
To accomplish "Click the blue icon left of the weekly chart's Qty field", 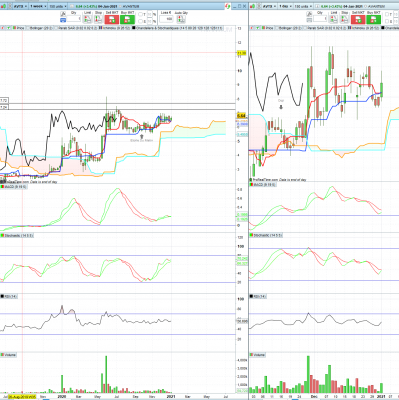I will tap(63, 20).
